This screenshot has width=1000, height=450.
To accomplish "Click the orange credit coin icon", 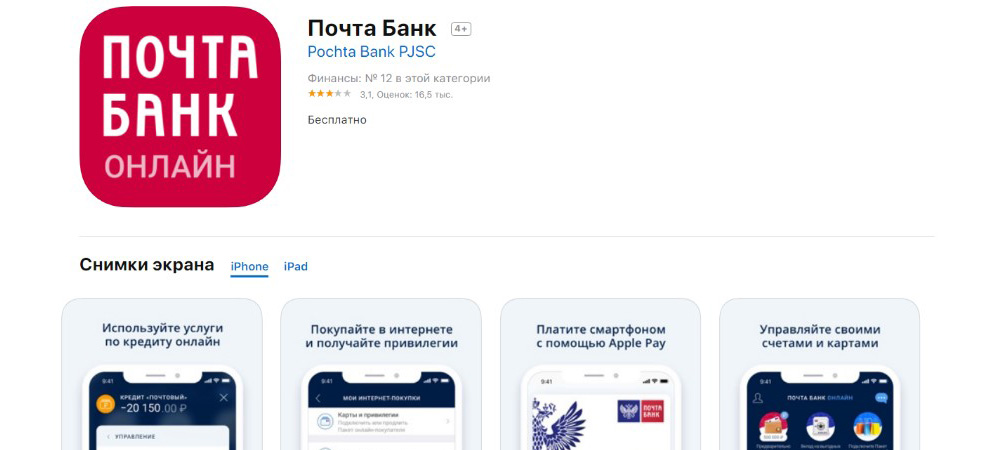I will 105,403.
